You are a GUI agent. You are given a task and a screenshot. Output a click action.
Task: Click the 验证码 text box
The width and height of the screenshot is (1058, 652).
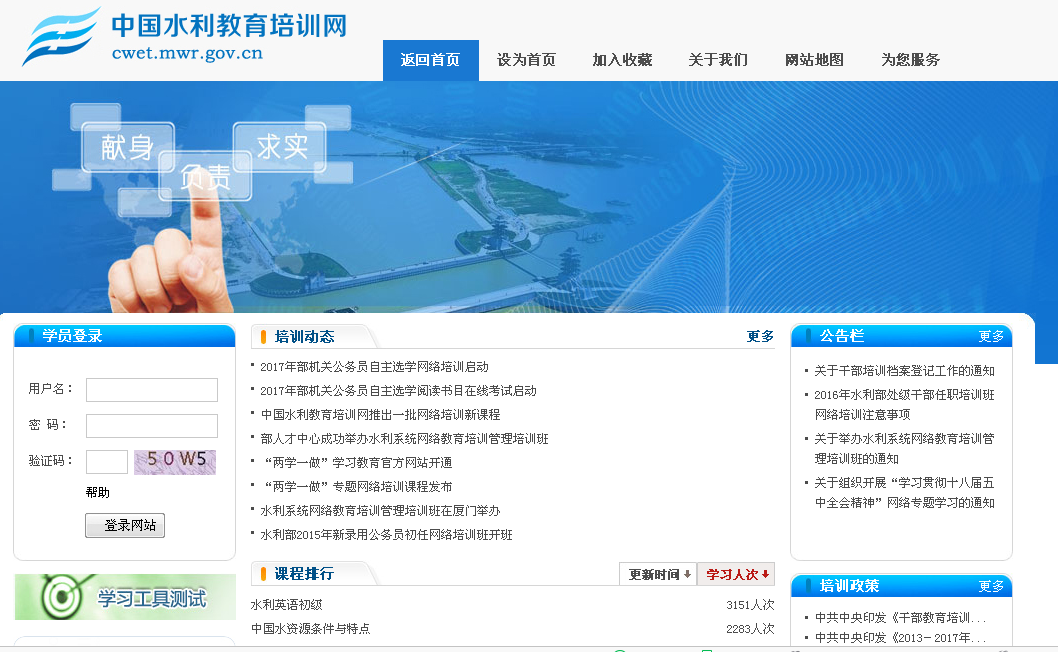coord(106,461)
